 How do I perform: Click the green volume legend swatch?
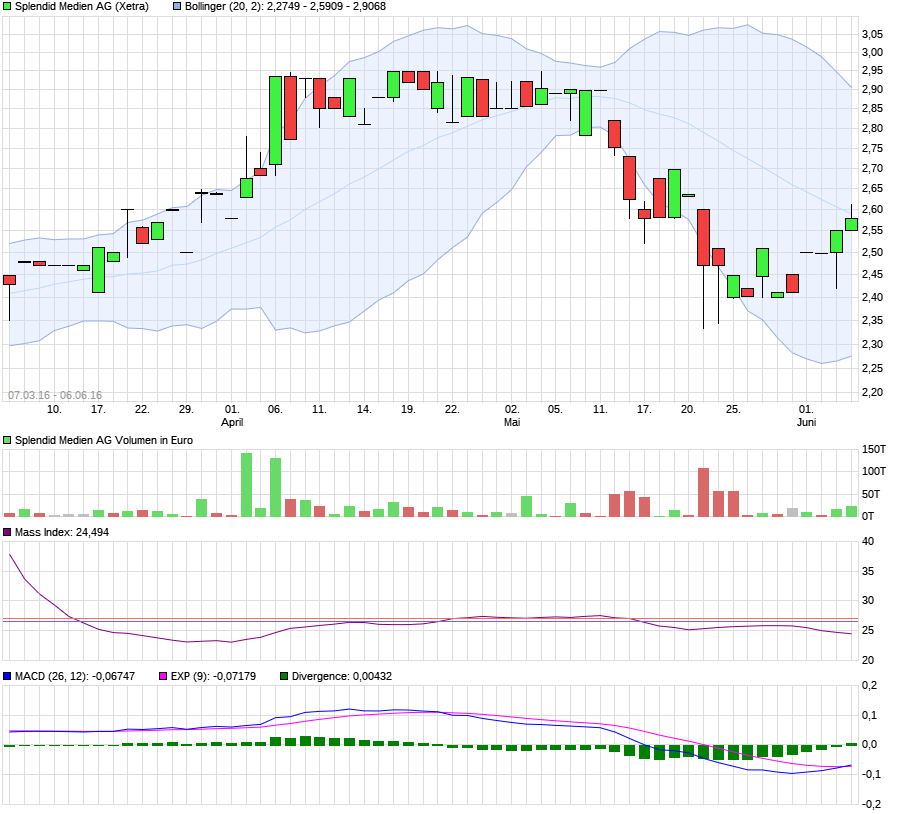click(x=7, y=440)
